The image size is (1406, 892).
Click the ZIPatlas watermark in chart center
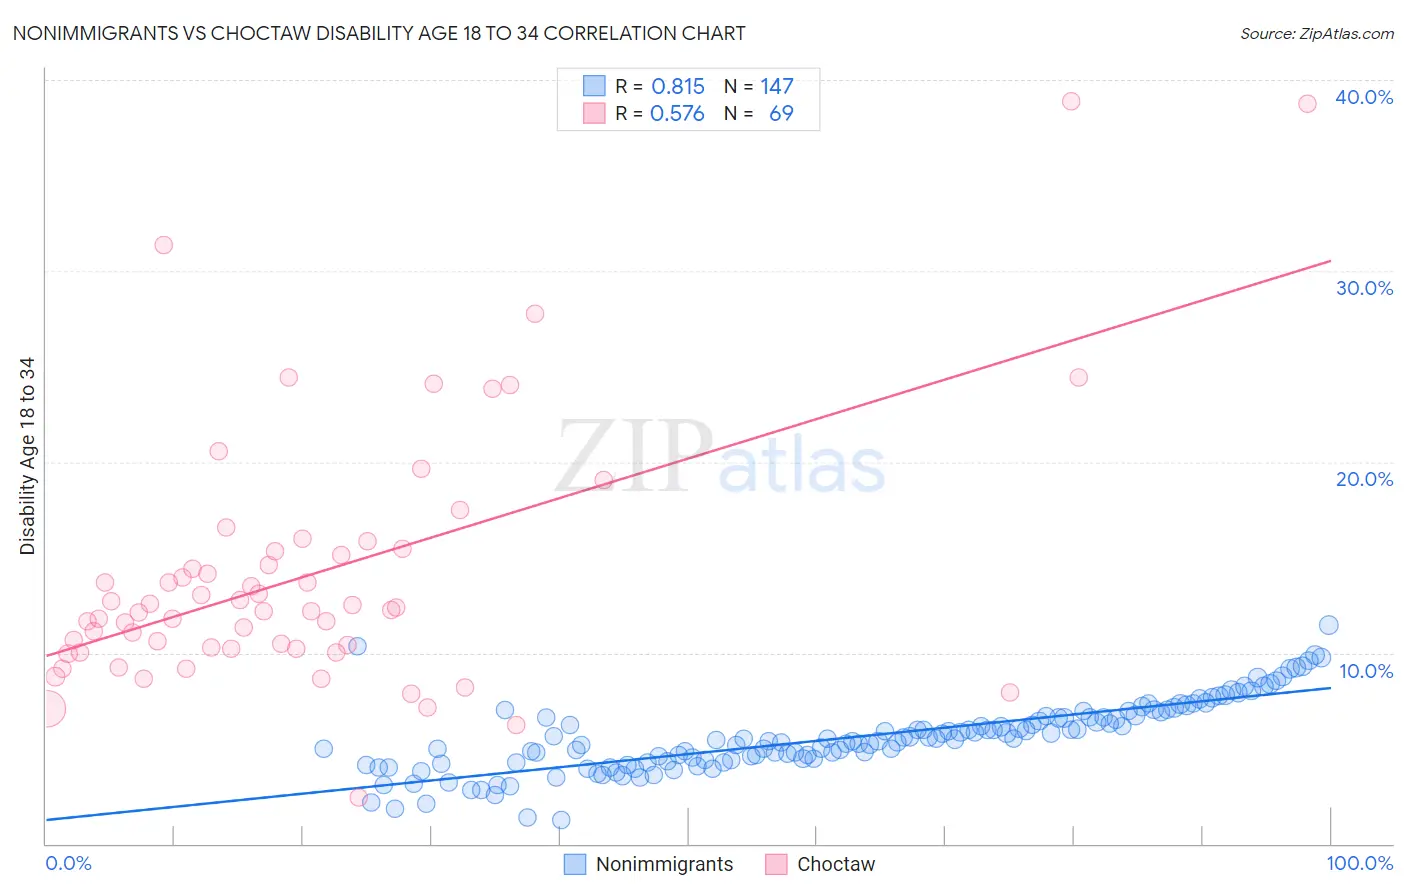(721, 458)
